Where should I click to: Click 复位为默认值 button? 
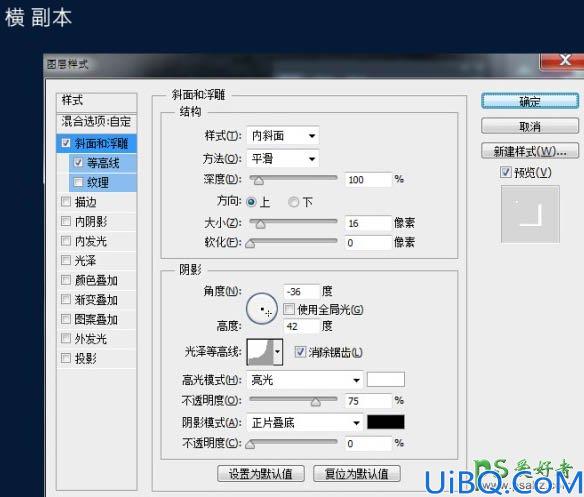click(x=357, y=474)
